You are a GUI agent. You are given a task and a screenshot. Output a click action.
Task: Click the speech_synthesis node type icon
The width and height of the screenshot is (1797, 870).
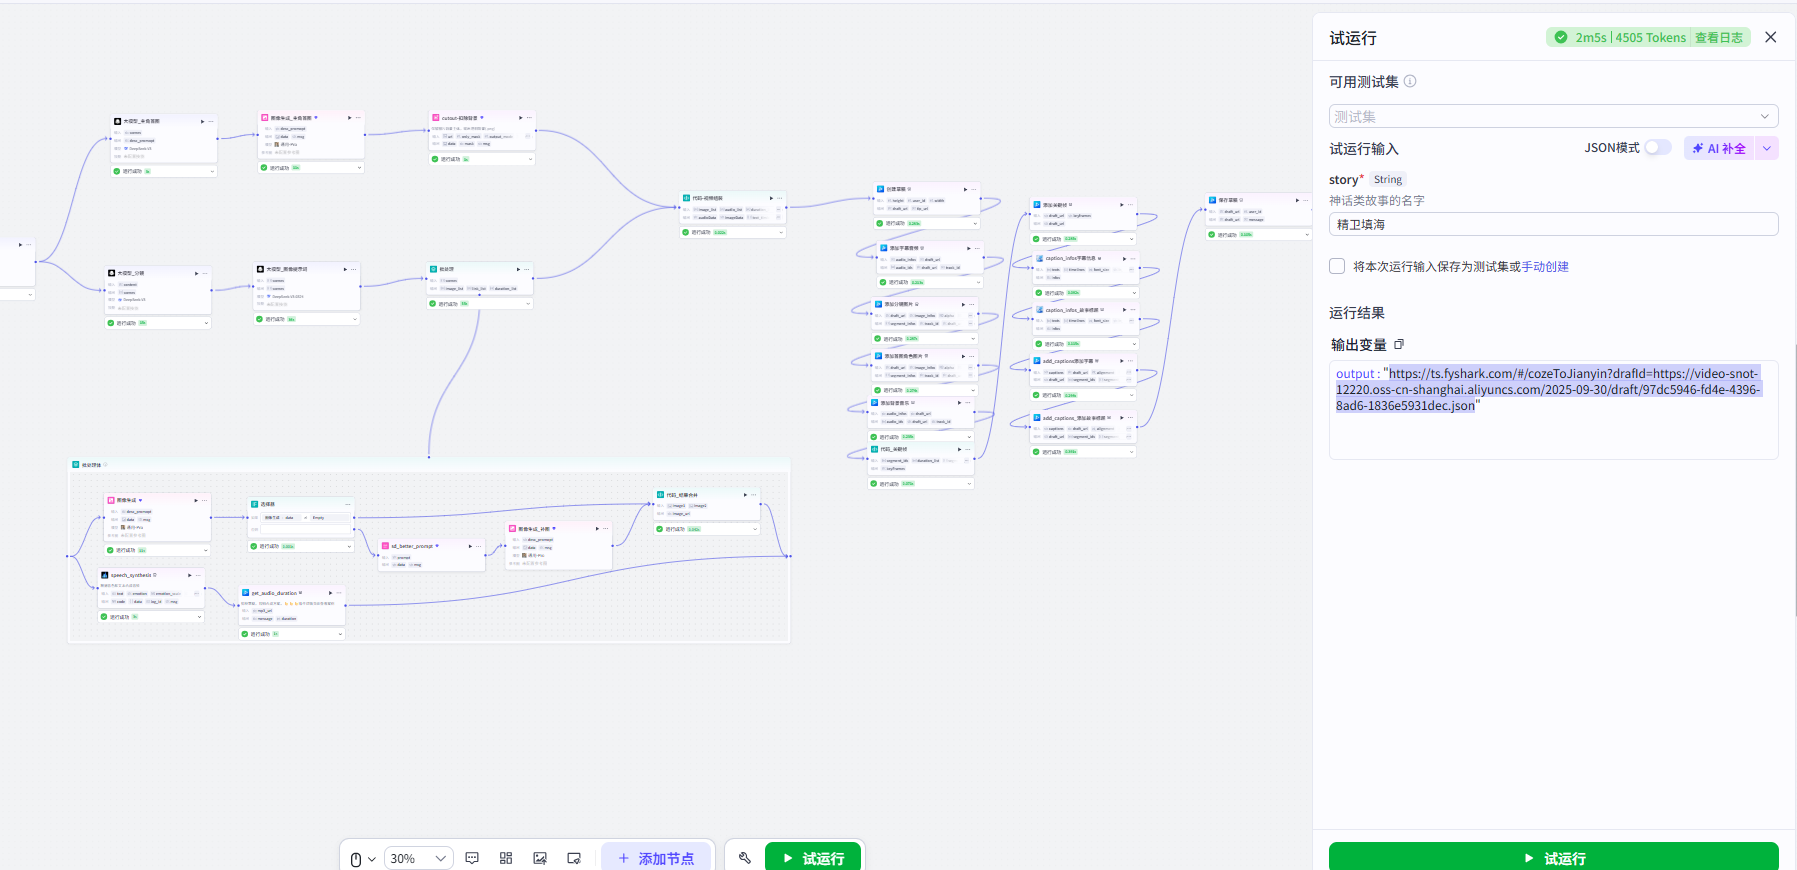(x=105, y=575)
